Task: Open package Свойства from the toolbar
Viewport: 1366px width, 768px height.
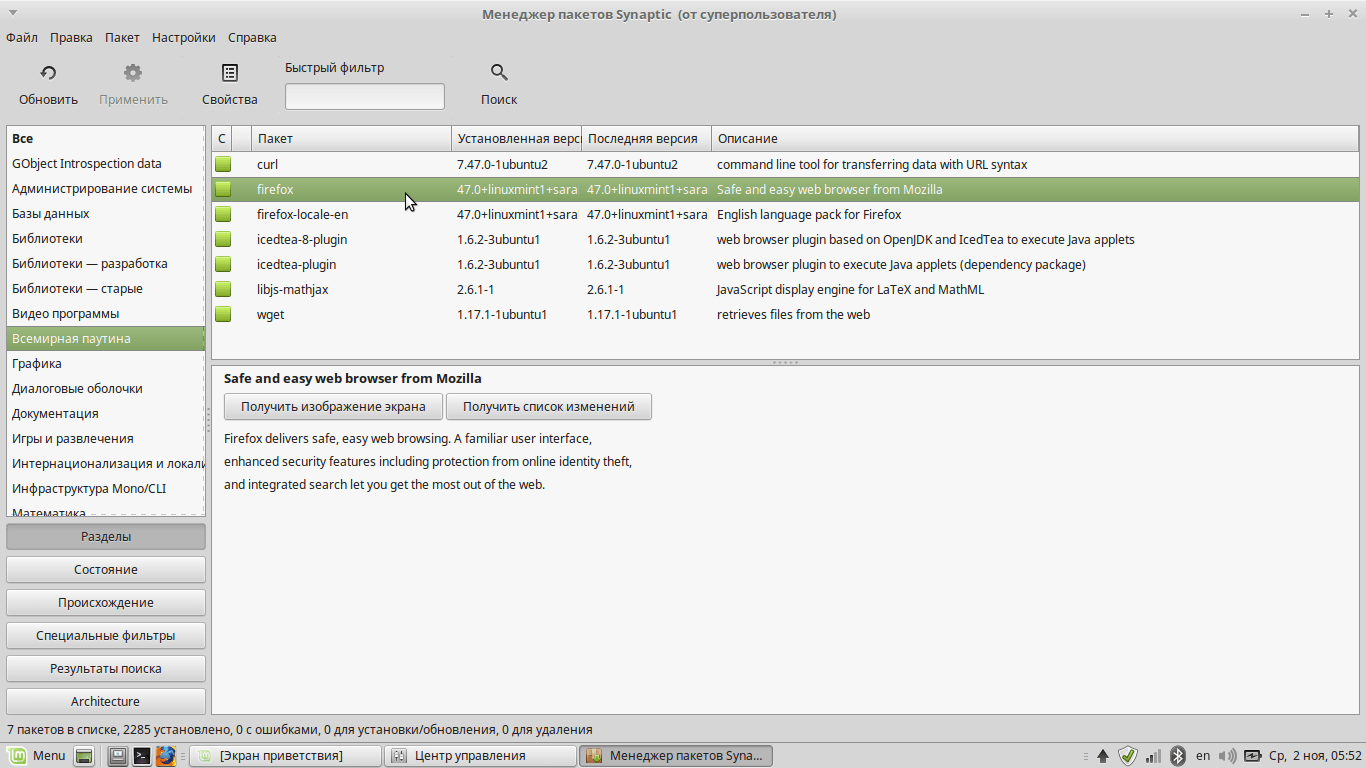Action: pos(230,73)
